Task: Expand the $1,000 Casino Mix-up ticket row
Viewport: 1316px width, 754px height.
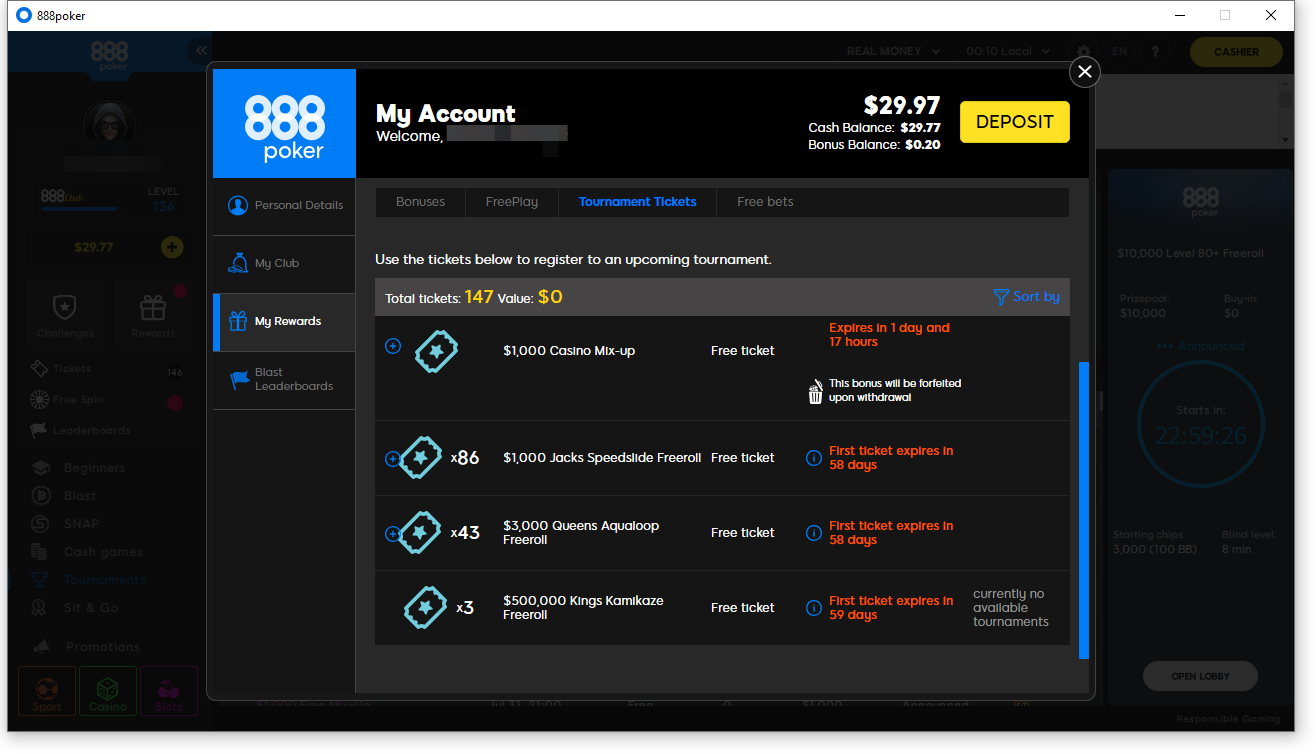Action: tap(393, 346)
